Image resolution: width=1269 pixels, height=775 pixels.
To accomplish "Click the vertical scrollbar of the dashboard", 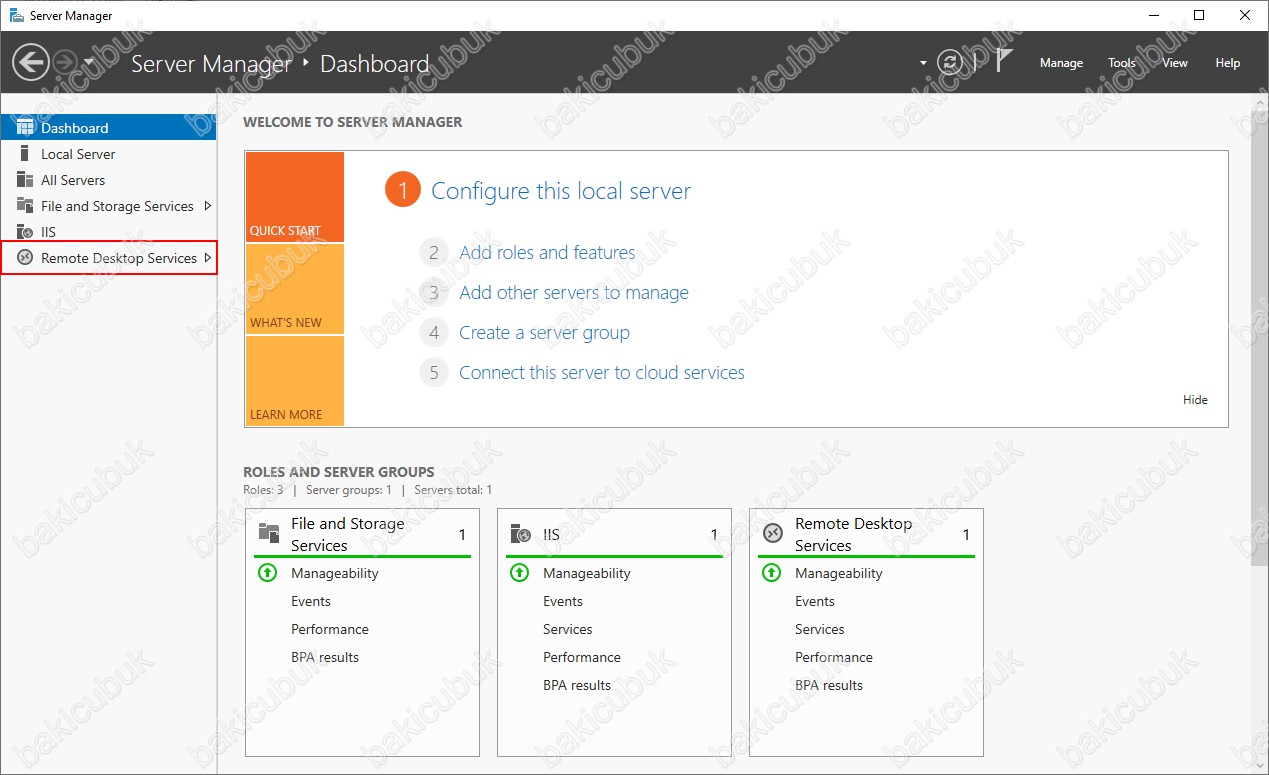I will point(1259,340).
